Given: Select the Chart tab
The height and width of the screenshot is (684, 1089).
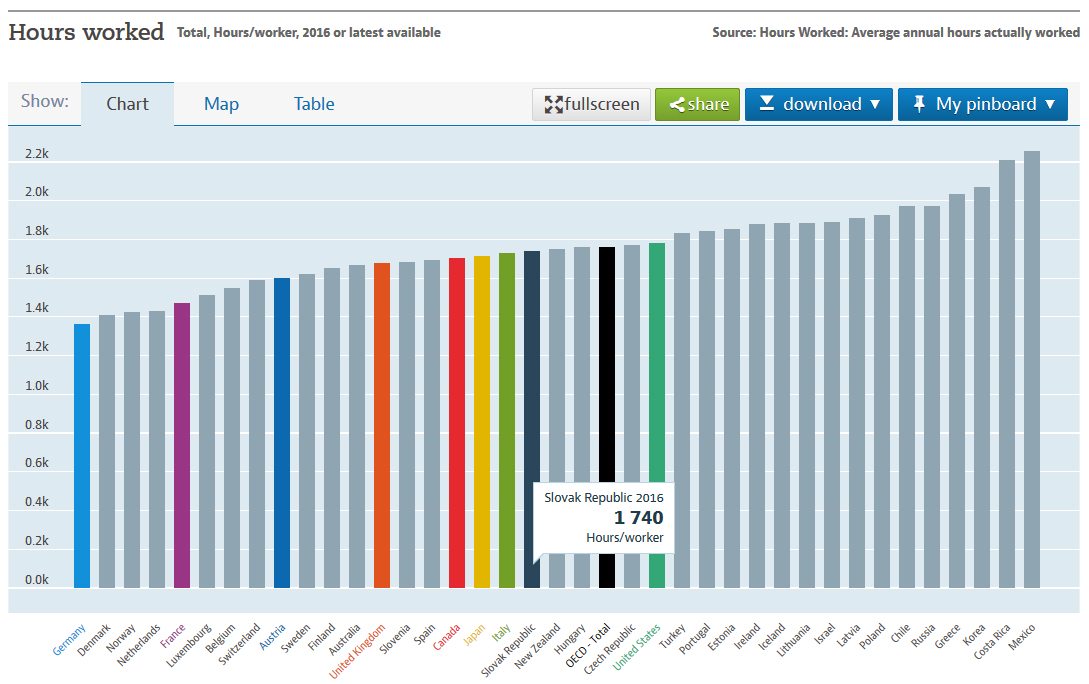Looking at the screenshot, I should click(127, 104).
